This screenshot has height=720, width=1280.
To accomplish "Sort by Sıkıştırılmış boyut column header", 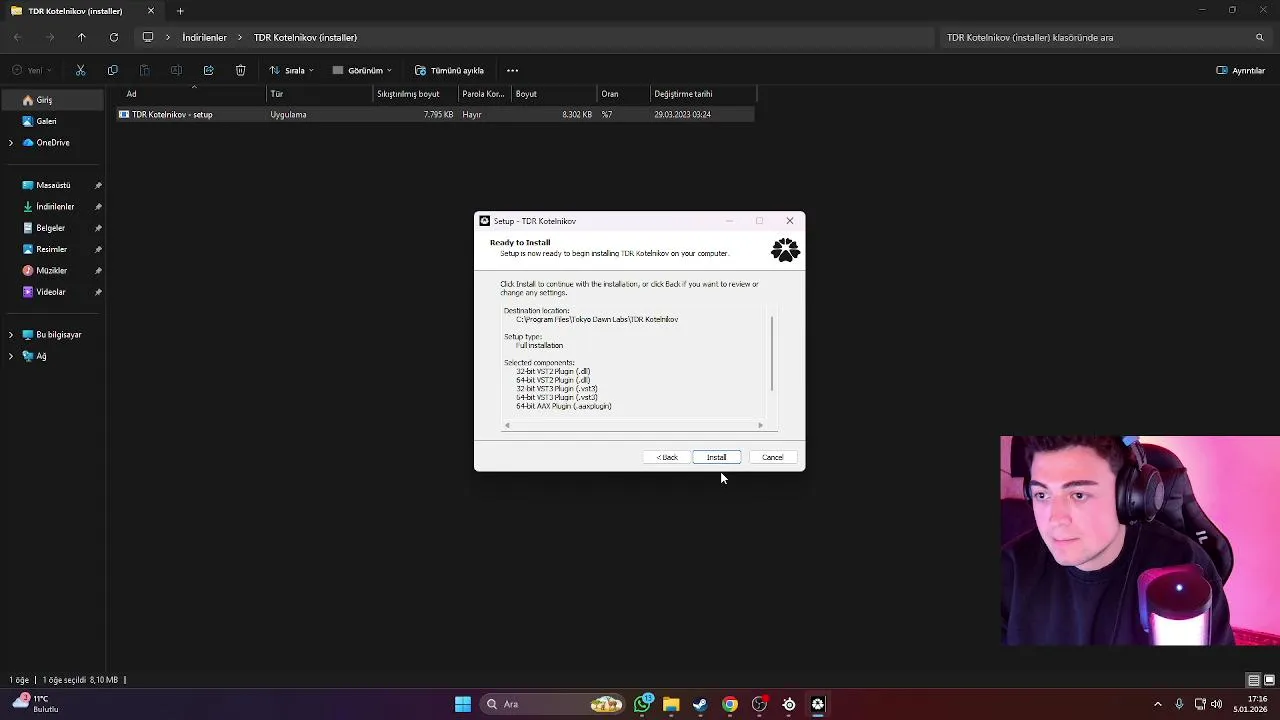I will click(415, 94).
